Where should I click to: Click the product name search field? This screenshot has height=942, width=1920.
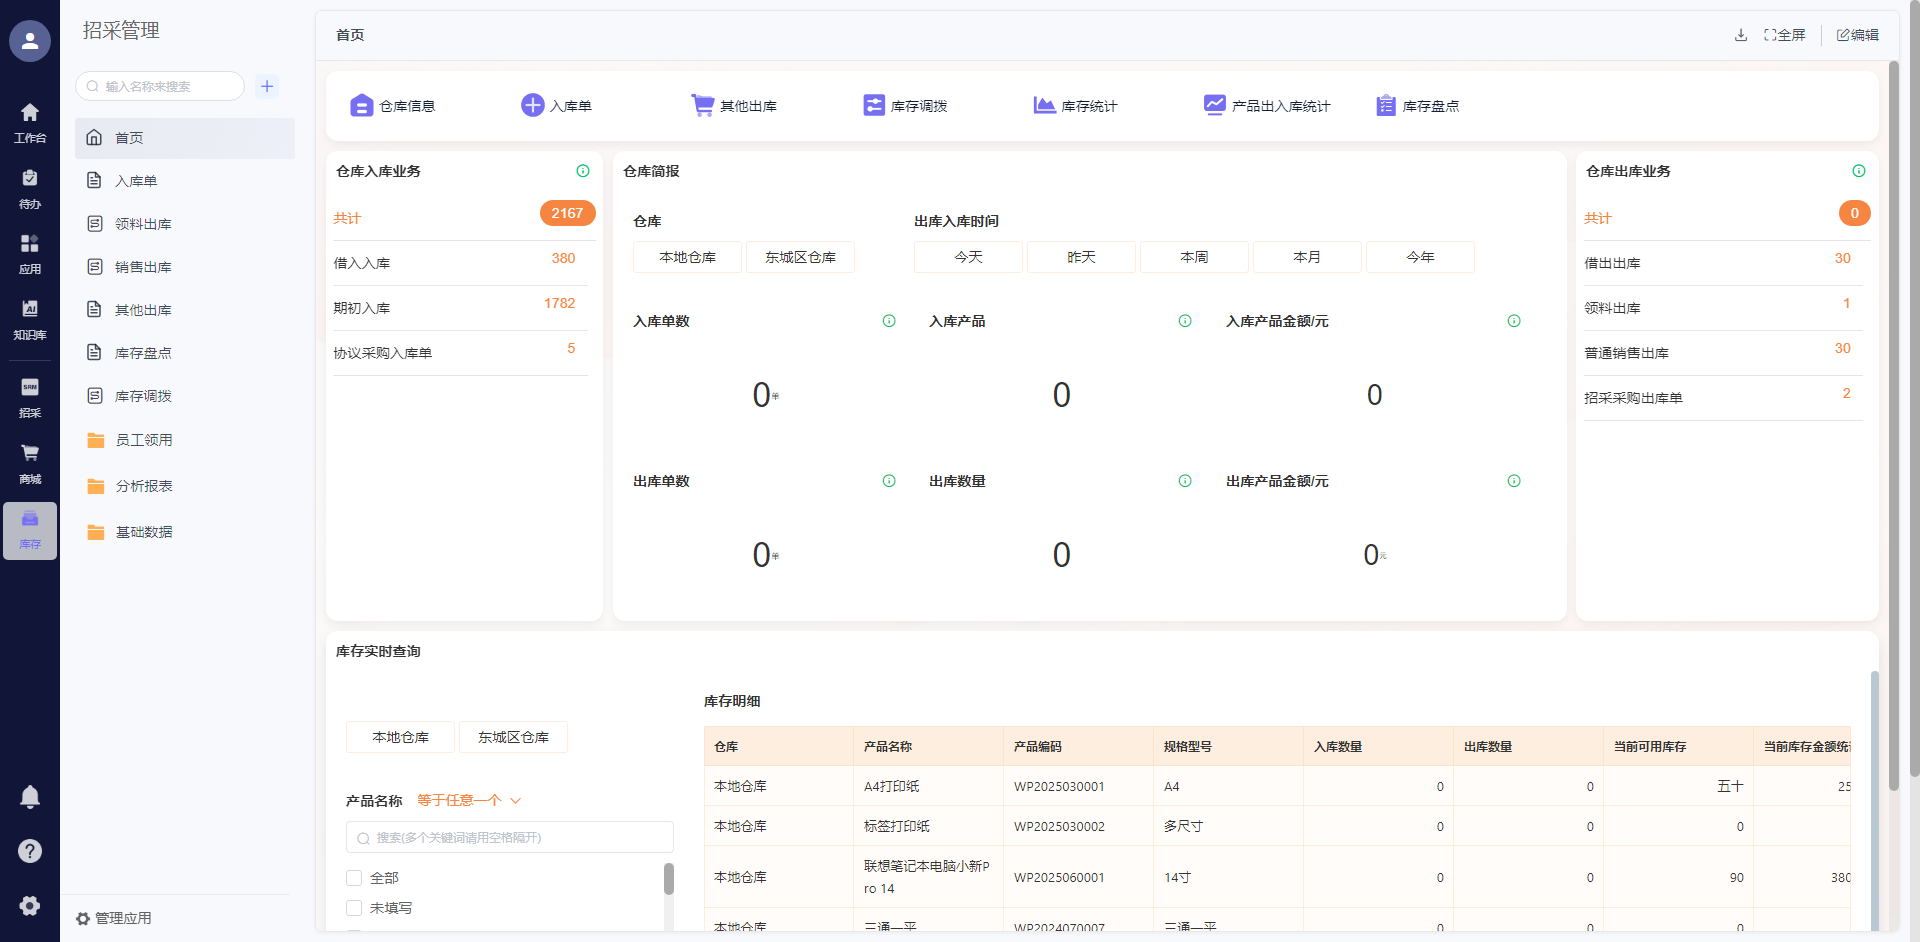pos(510,838)
